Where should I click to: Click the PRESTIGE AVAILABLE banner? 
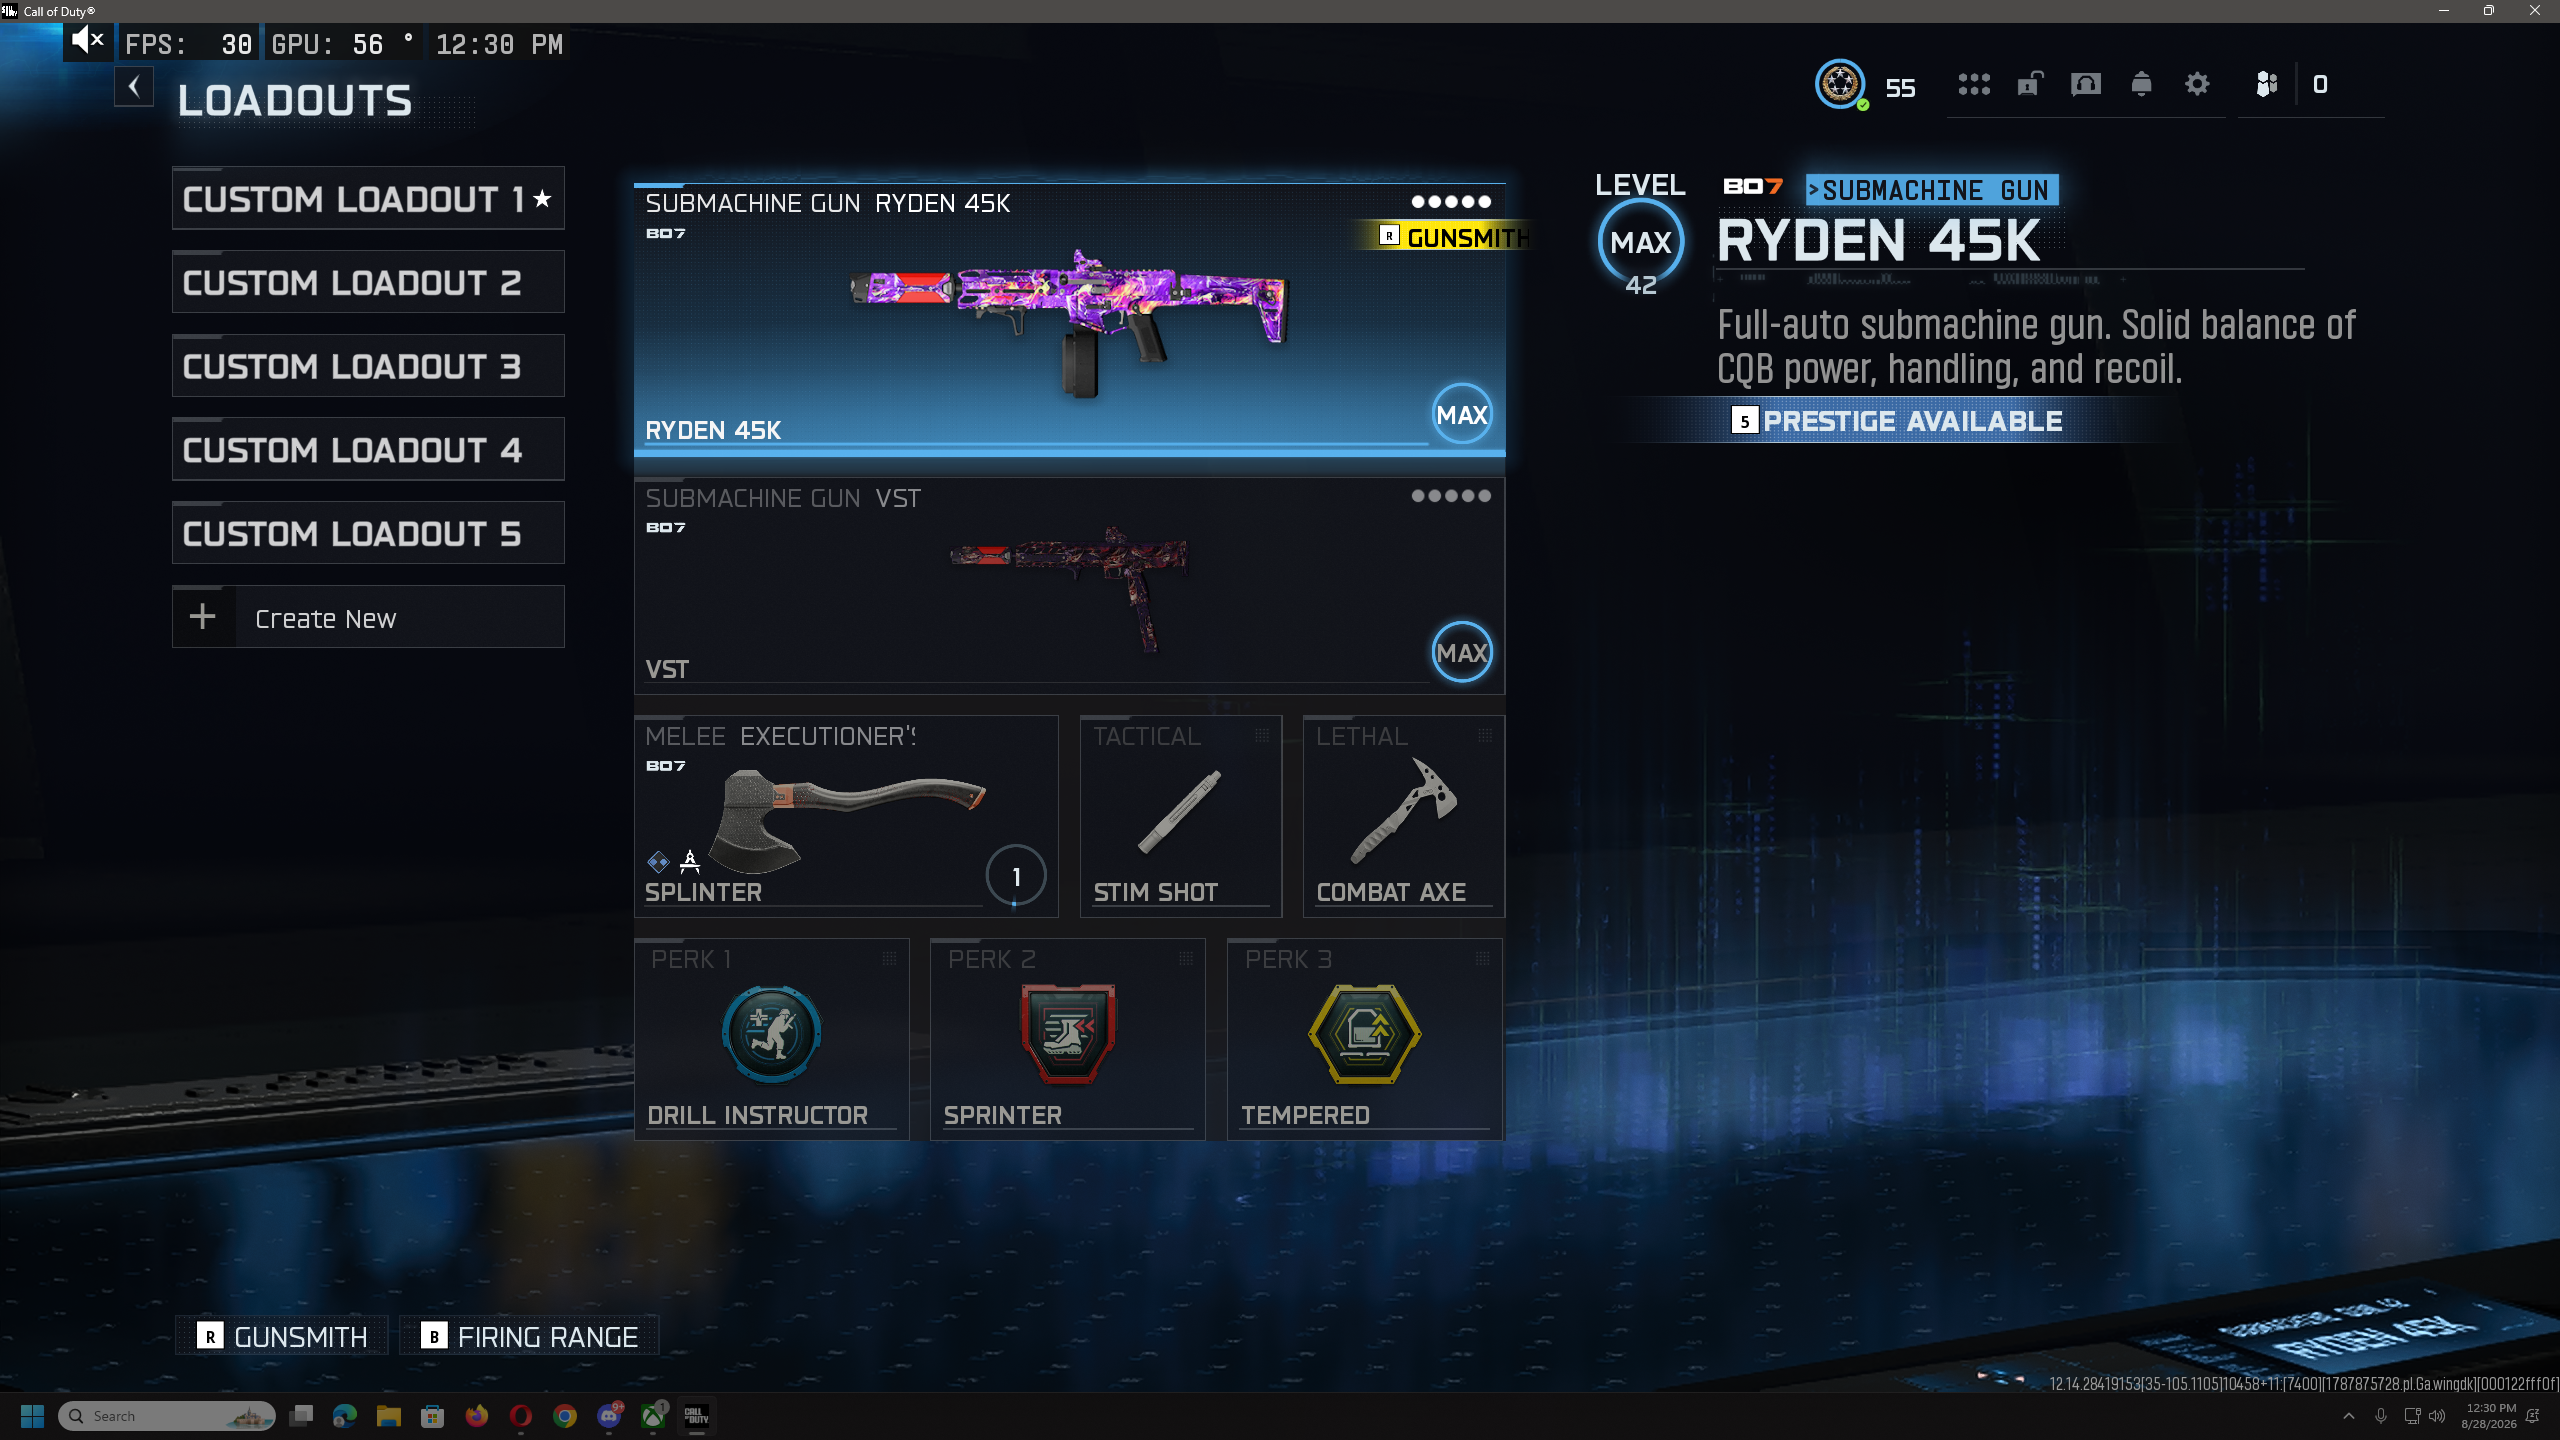point(1896,421)
